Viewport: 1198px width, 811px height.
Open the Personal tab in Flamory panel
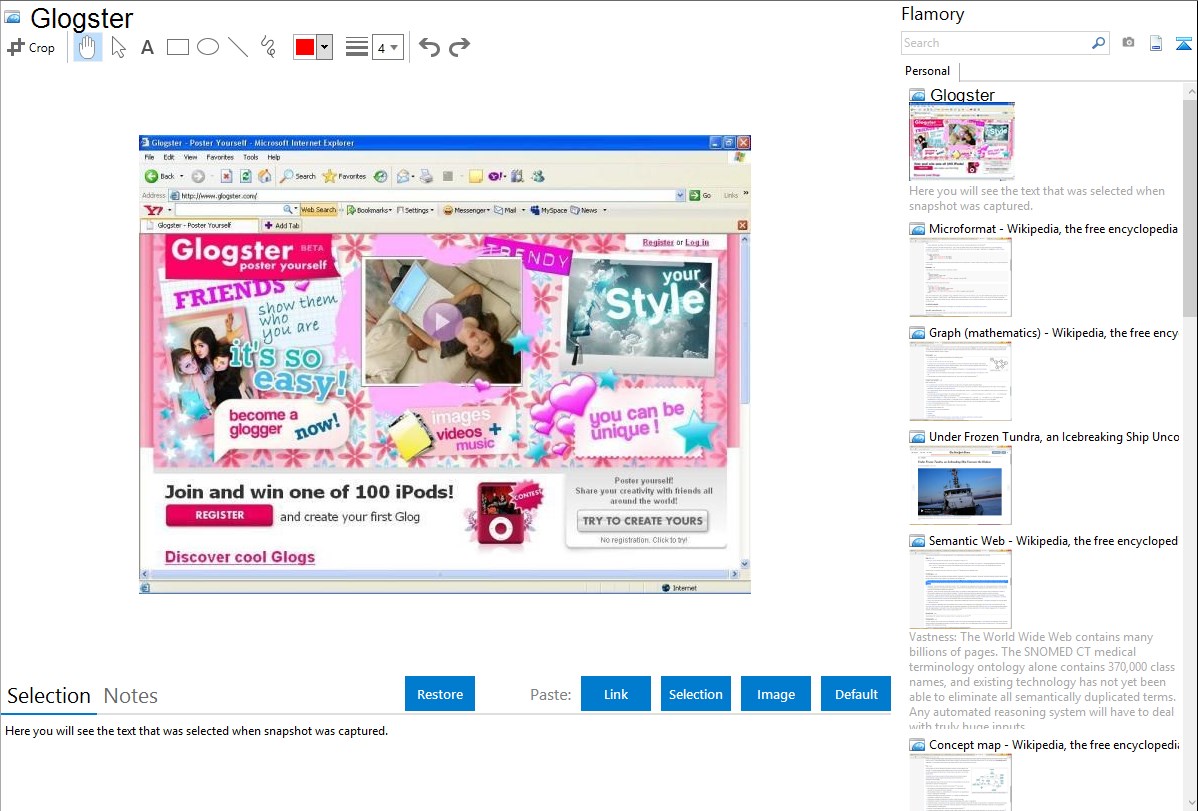point(927,71)
